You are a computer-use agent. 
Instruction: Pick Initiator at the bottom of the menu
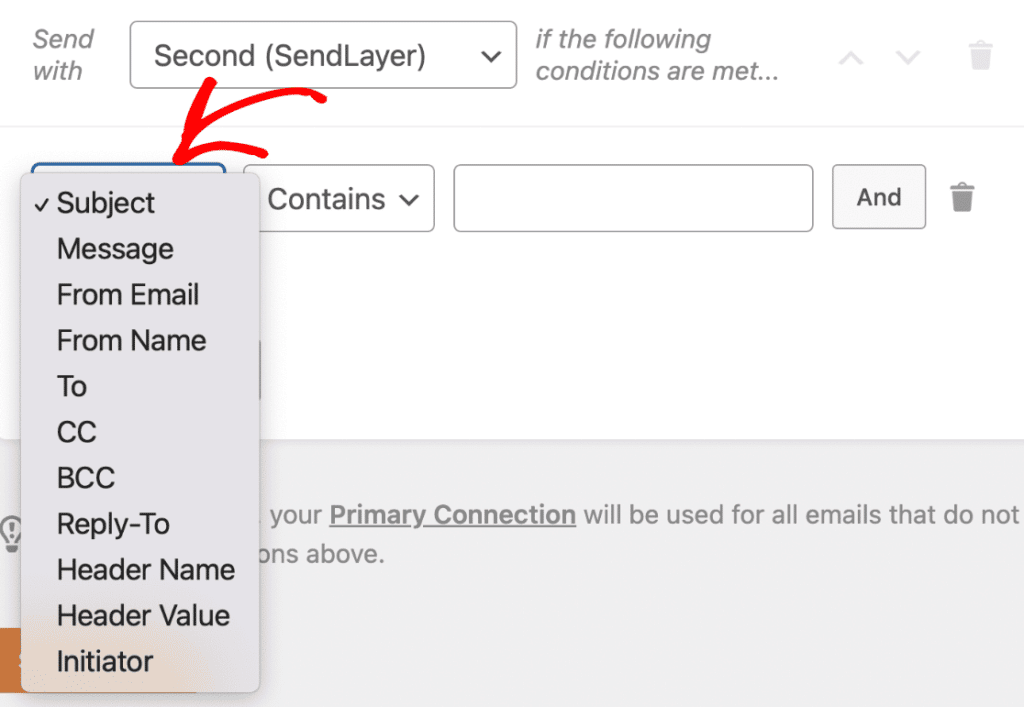click(105, 661)
